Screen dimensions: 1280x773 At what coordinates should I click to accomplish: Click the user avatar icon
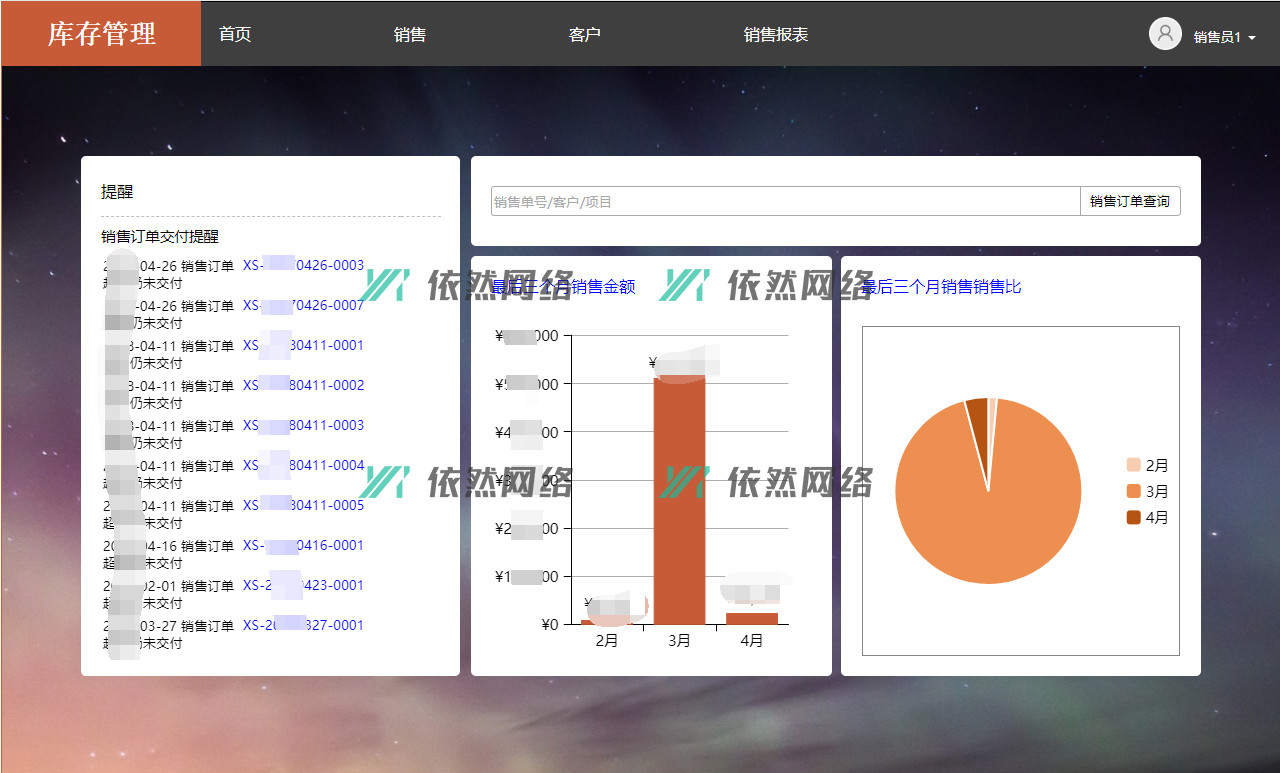pos(1165,34)
